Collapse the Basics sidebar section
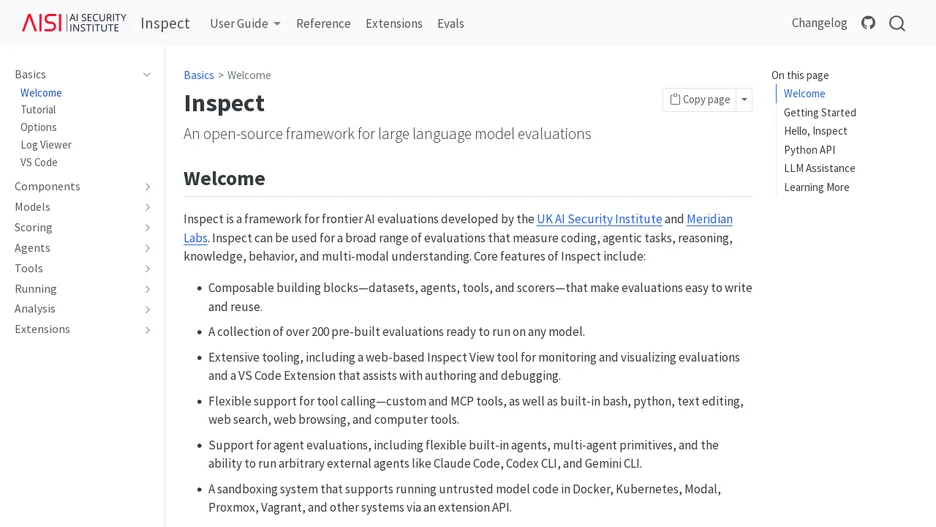Viewport: 936px width, 527px height. tap(147, 75)
